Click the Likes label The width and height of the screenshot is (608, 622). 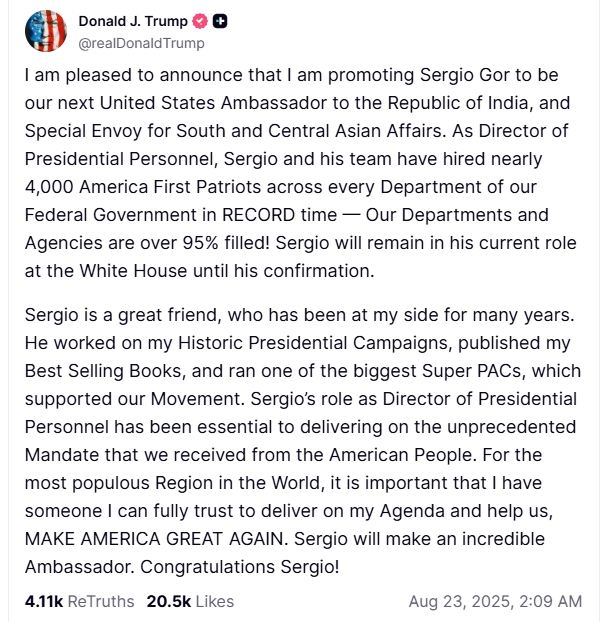tap(214, 601)
